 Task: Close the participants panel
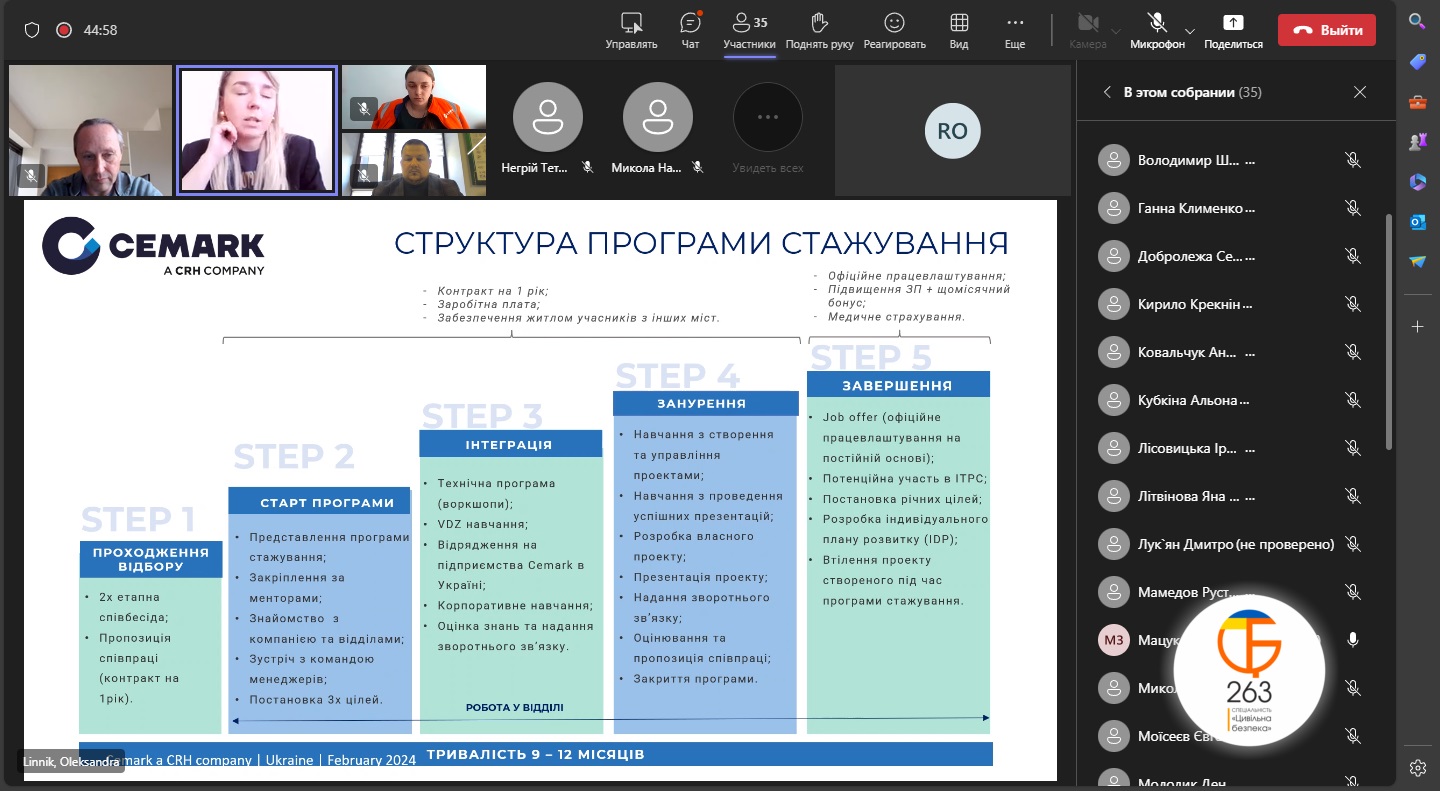(1360, 92)
